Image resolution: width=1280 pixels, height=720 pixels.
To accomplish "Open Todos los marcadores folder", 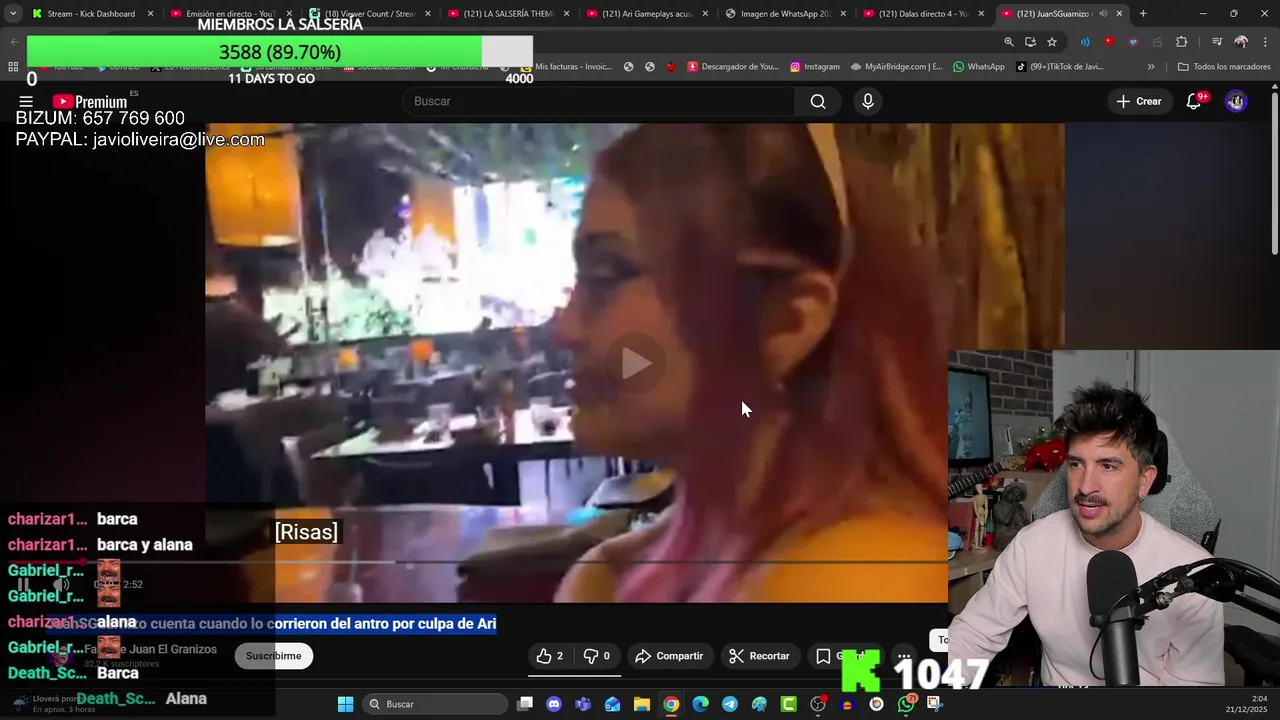I will (1224, 67).
